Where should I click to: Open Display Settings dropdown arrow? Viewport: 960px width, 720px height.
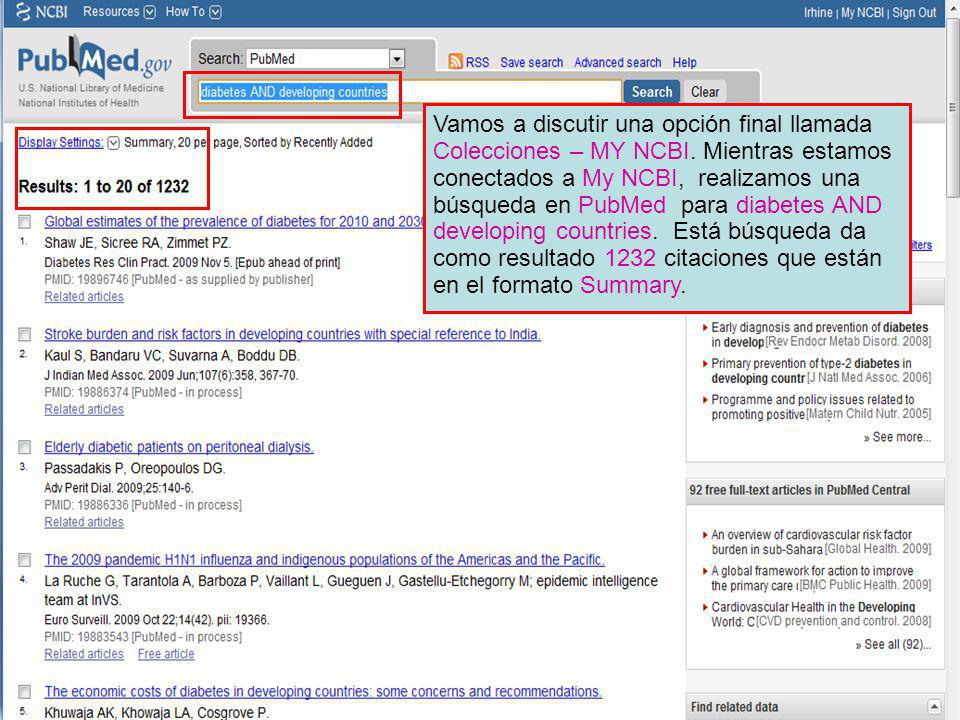pos(113,143)
